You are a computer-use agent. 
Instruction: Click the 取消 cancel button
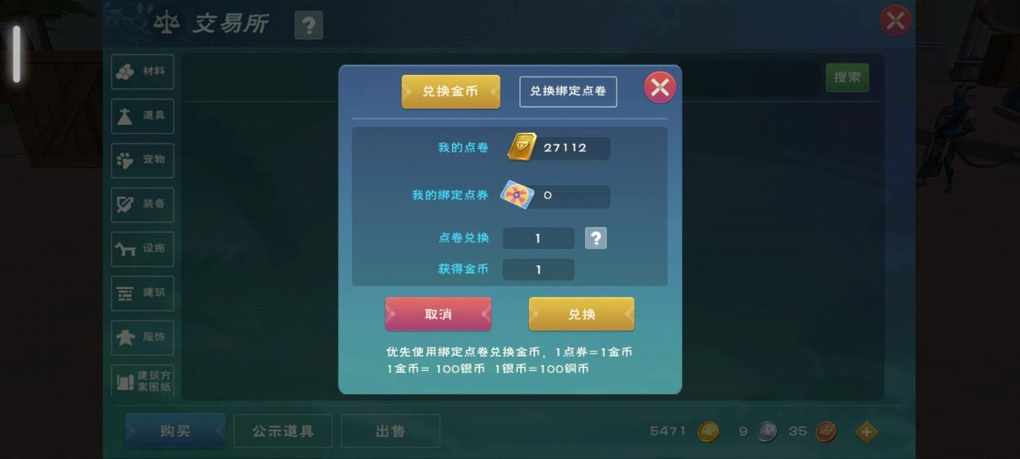[x=438, y=315]
